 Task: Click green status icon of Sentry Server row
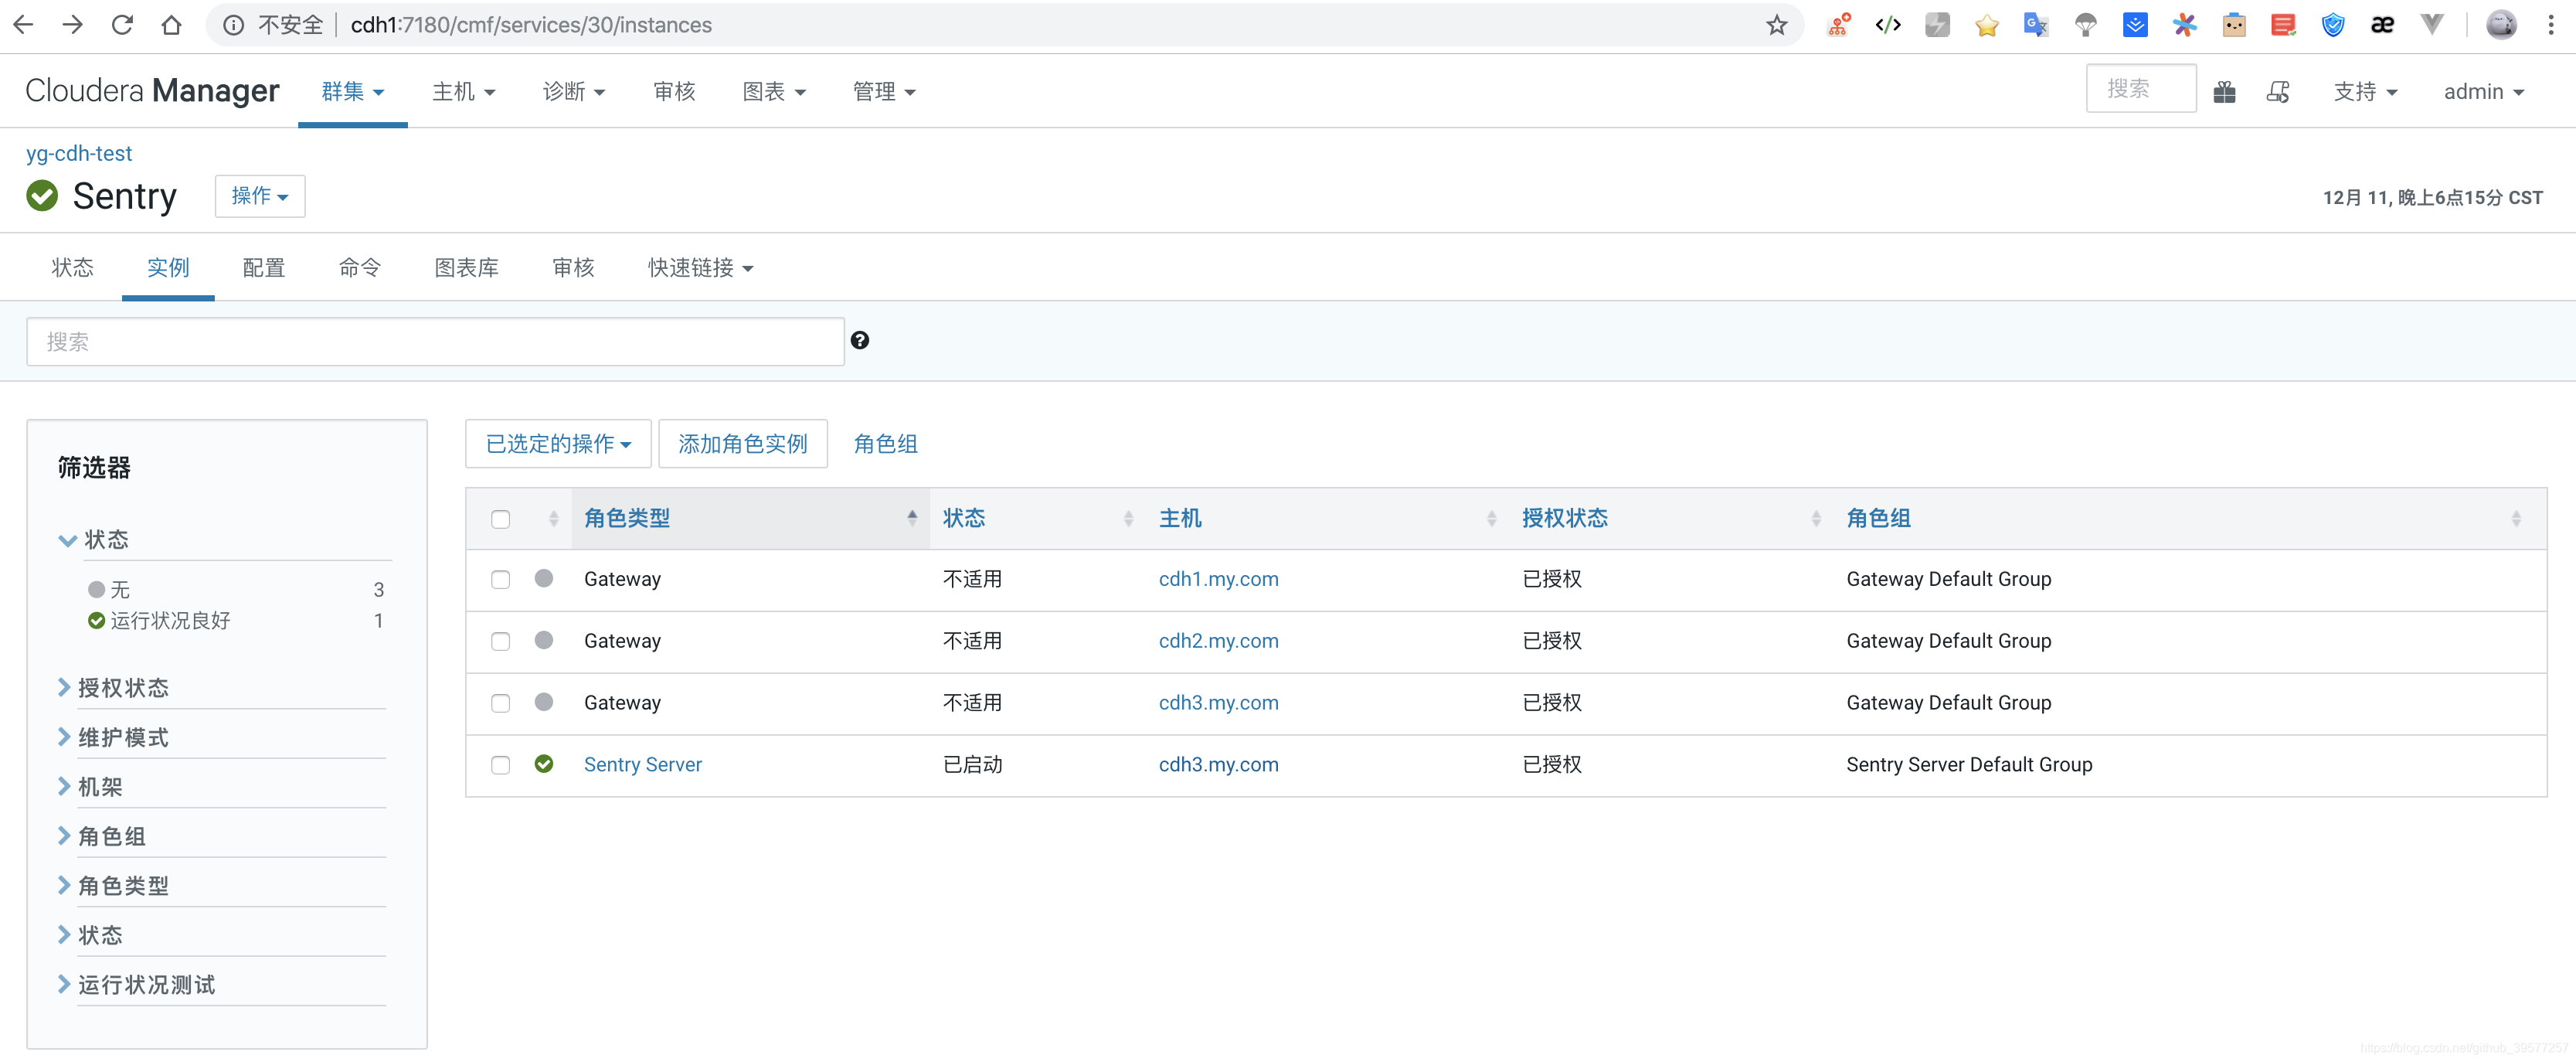tap(544, 764)
